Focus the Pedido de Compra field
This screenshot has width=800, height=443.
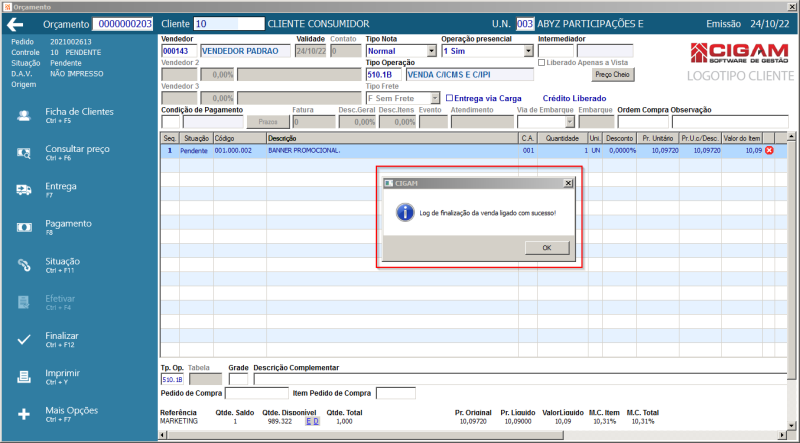click(257, 393)
